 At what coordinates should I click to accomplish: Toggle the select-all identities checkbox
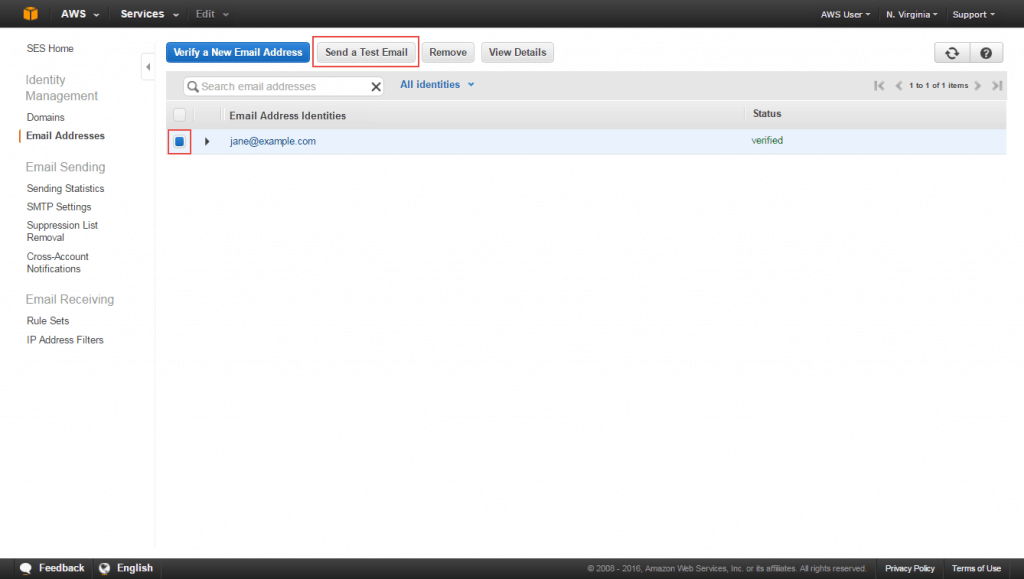tap(180, 114)
